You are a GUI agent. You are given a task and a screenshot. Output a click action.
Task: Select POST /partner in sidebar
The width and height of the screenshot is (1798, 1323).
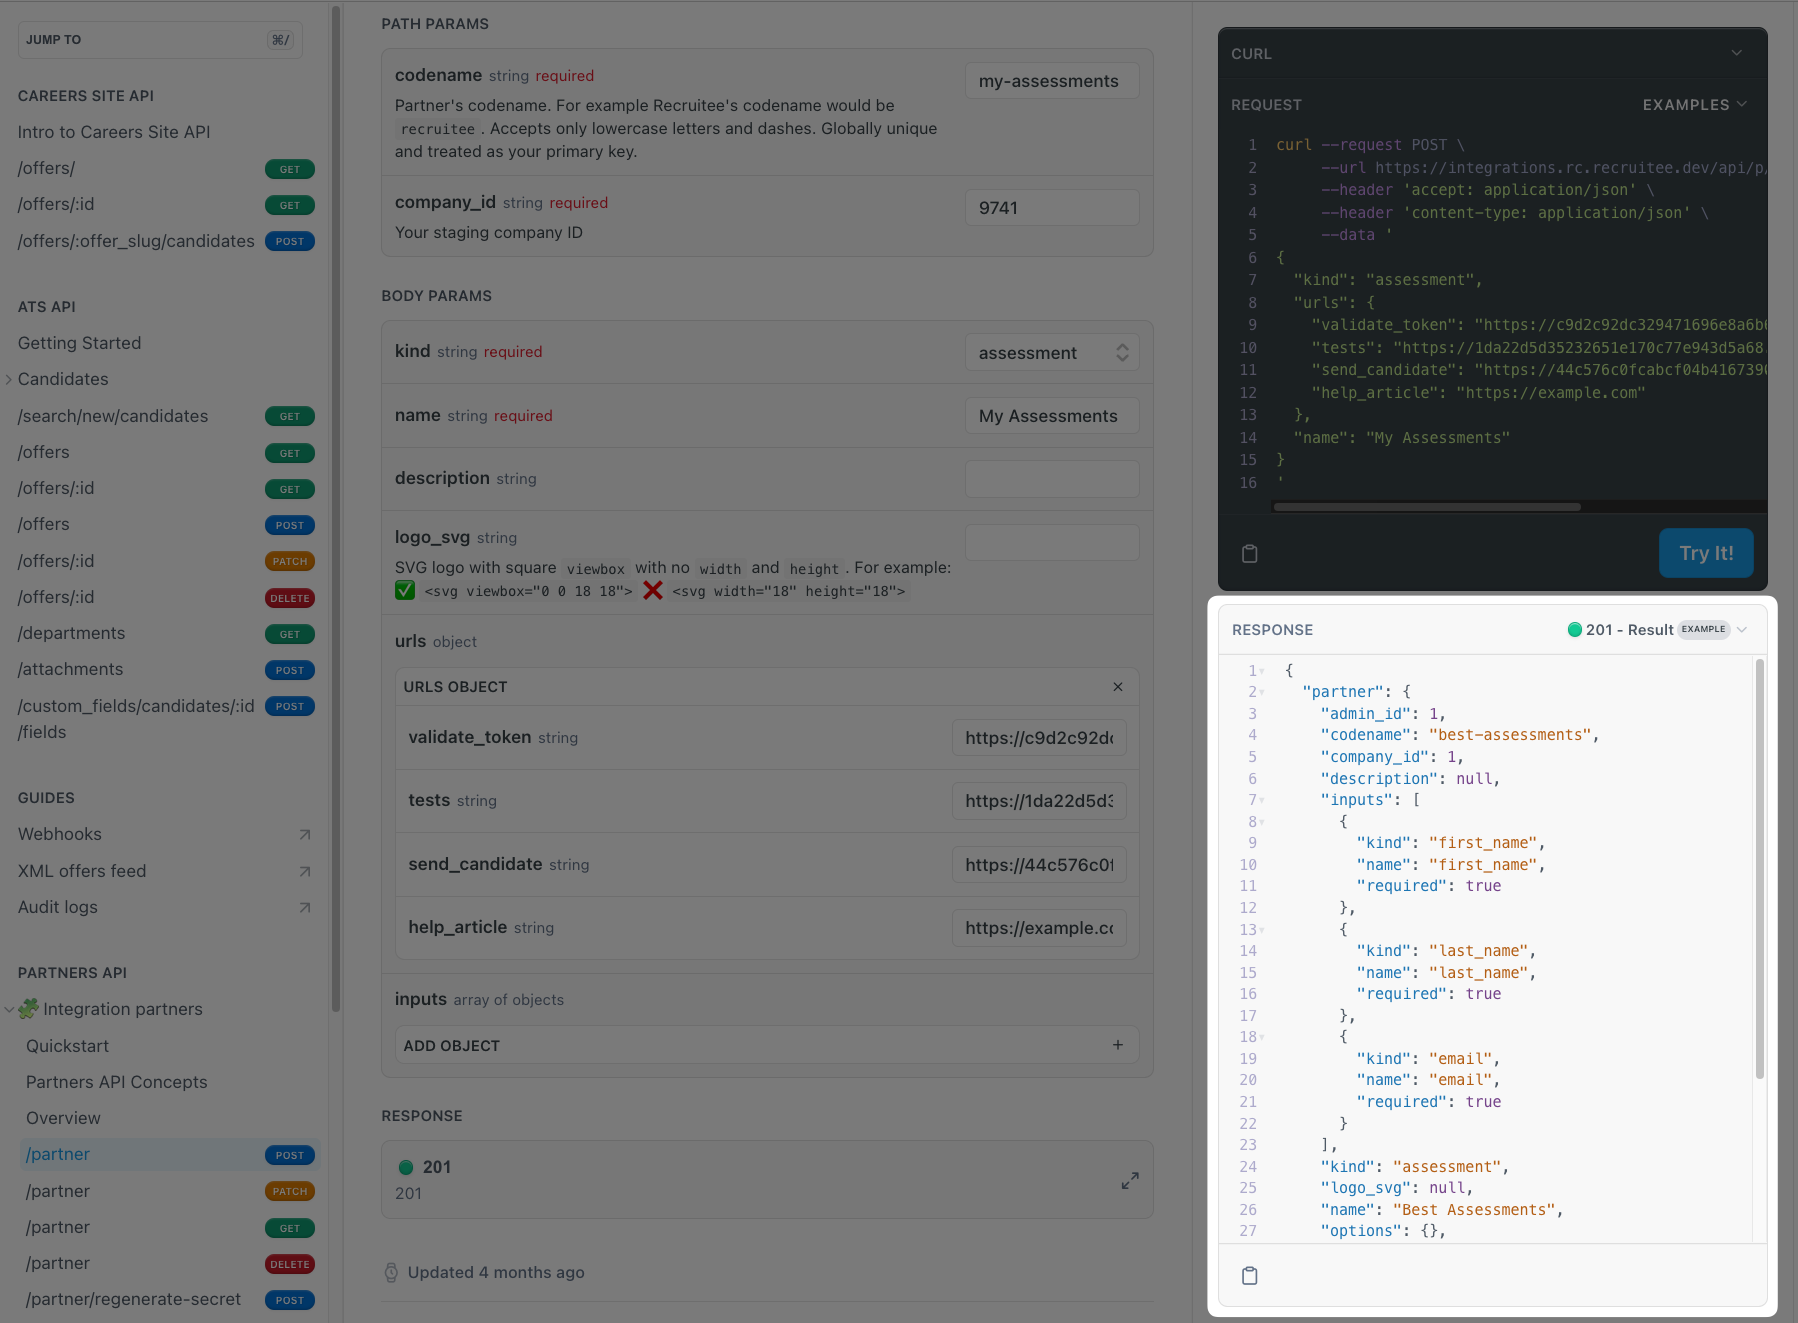tap(169, 1155)
